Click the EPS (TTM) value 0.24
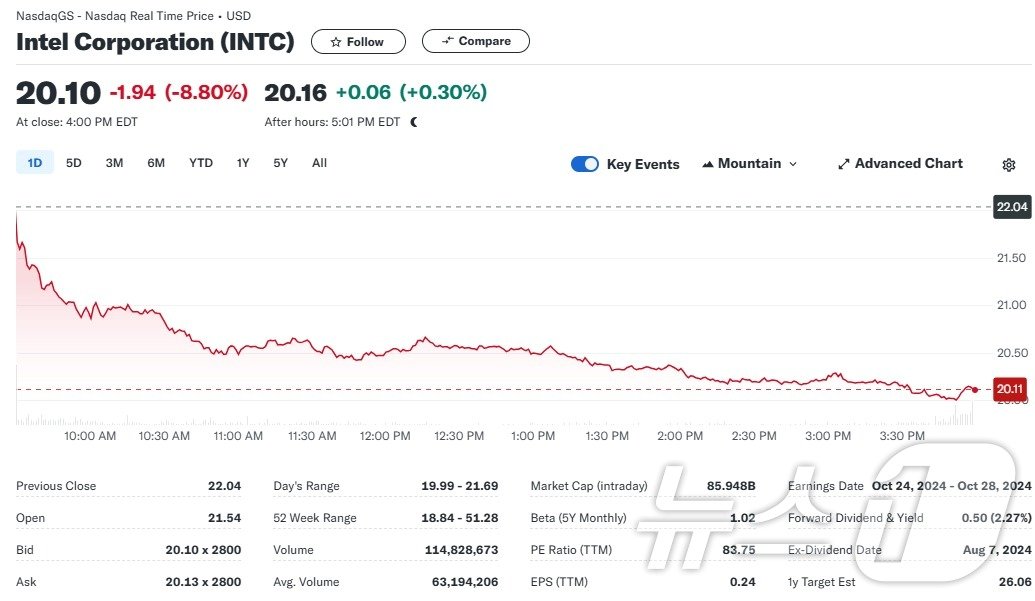Screen dimensions: 1035x601 pos(743,583)
